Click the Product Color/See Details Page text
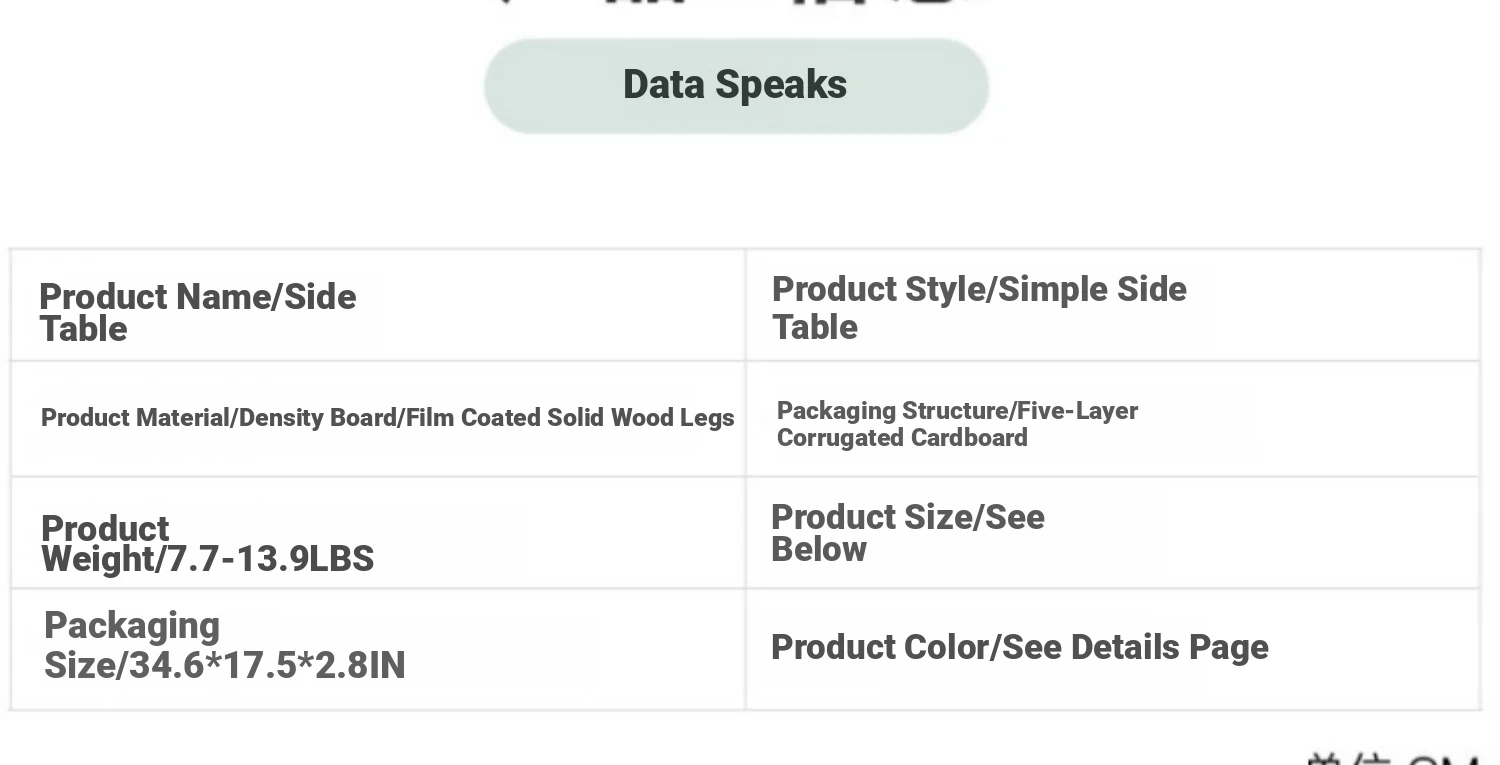This screenshot has width=1500, height=765. [1020, 648]
